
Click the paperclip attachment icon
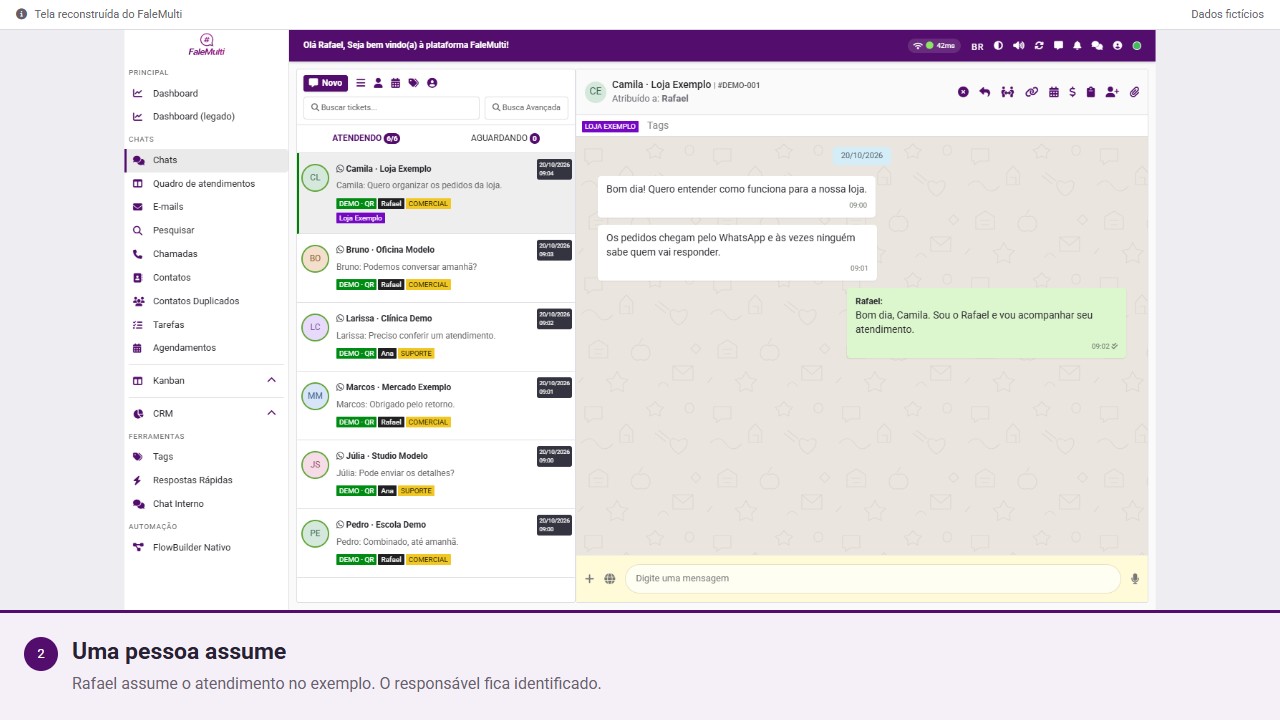tap(1135, 92)
